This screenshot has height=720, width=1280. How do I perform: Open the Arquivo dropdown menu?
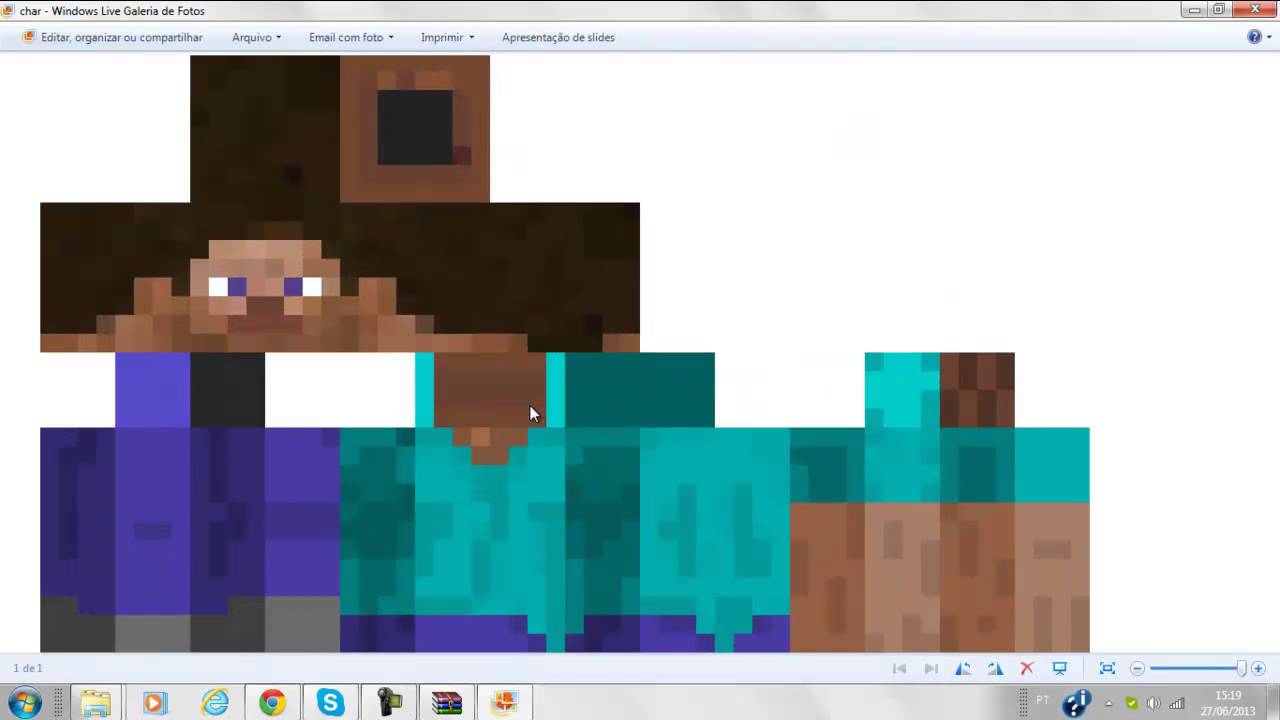257,37
